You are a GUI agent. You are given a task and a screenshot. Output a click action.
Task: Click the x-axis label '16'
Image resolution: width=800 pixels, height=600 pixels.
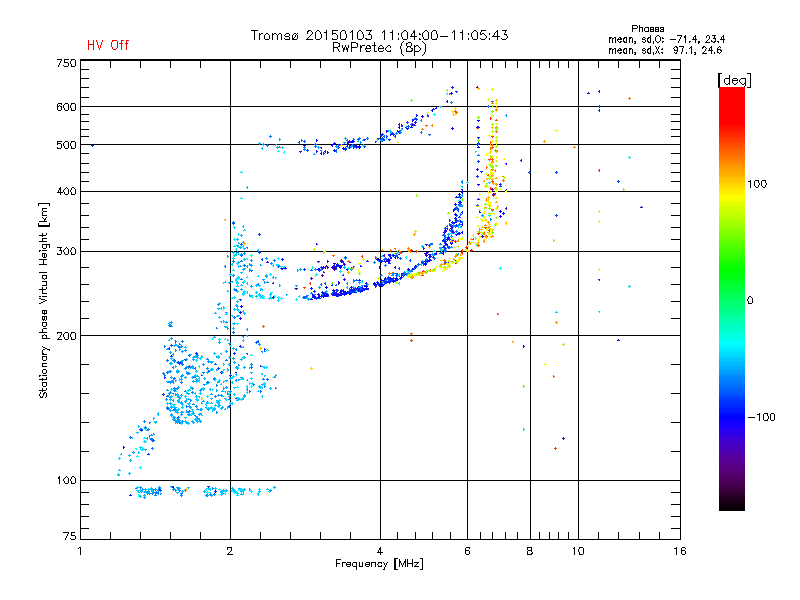pyautogui.click(x=680, y=551)
